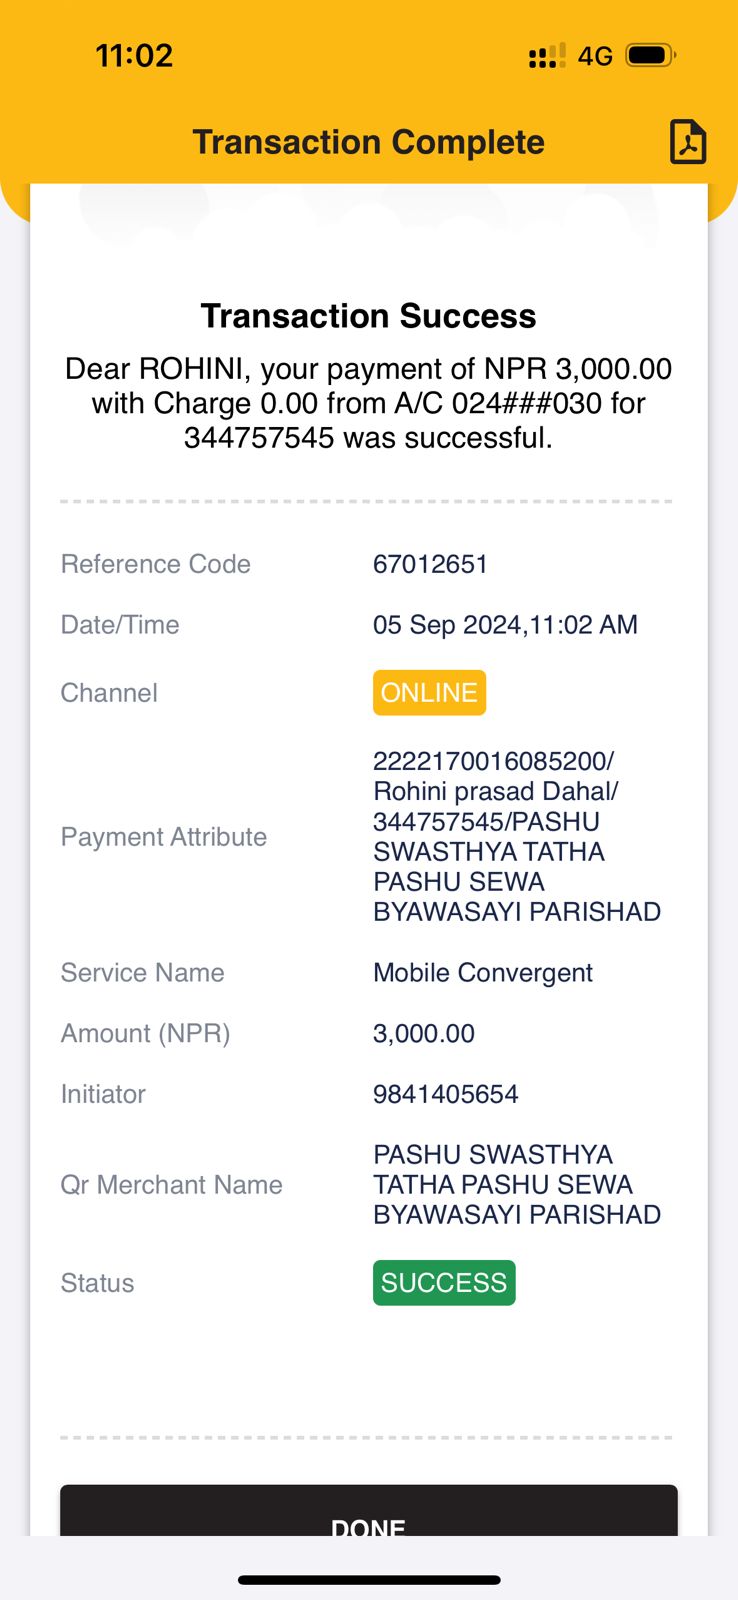Tap the home indicator bar at bottom
Screen dimensions: 738x1600
coord(369,1580)
